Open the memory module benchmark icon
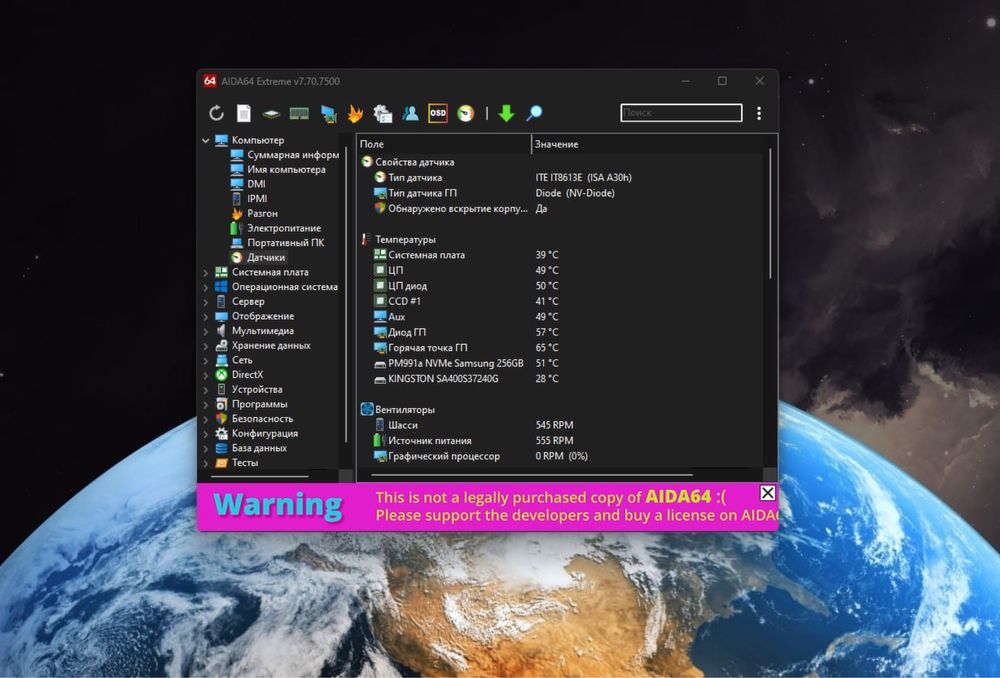Viewport: 1000px width, 678px height. pyautogui.click(x=299, y=114)
